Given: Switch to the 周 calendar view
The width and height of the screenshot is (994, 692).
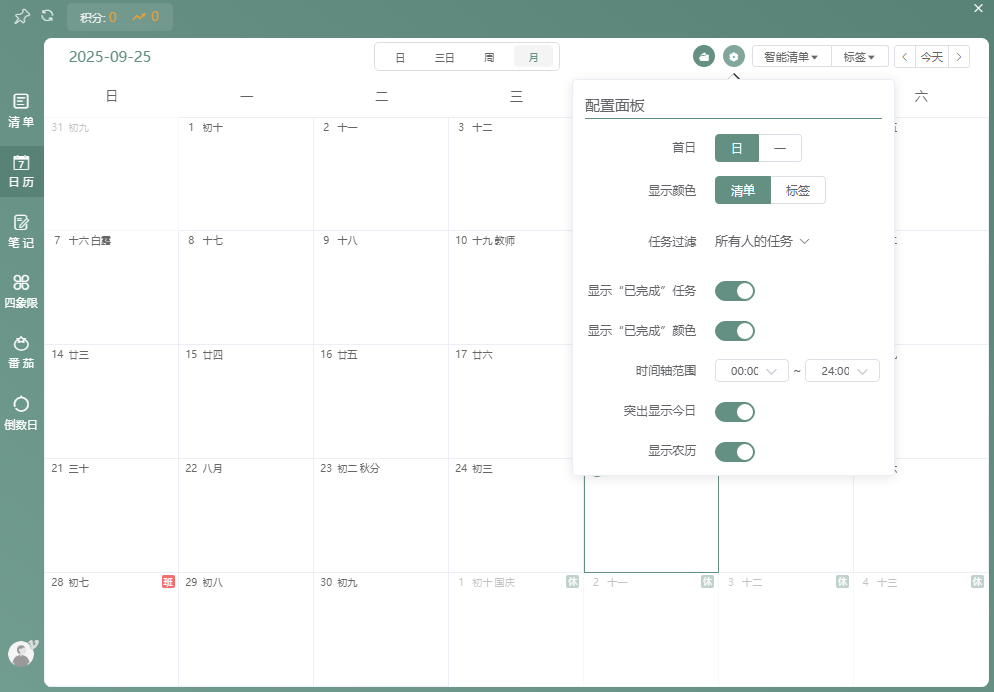Looking at the screenshot, I should [489, 57].
